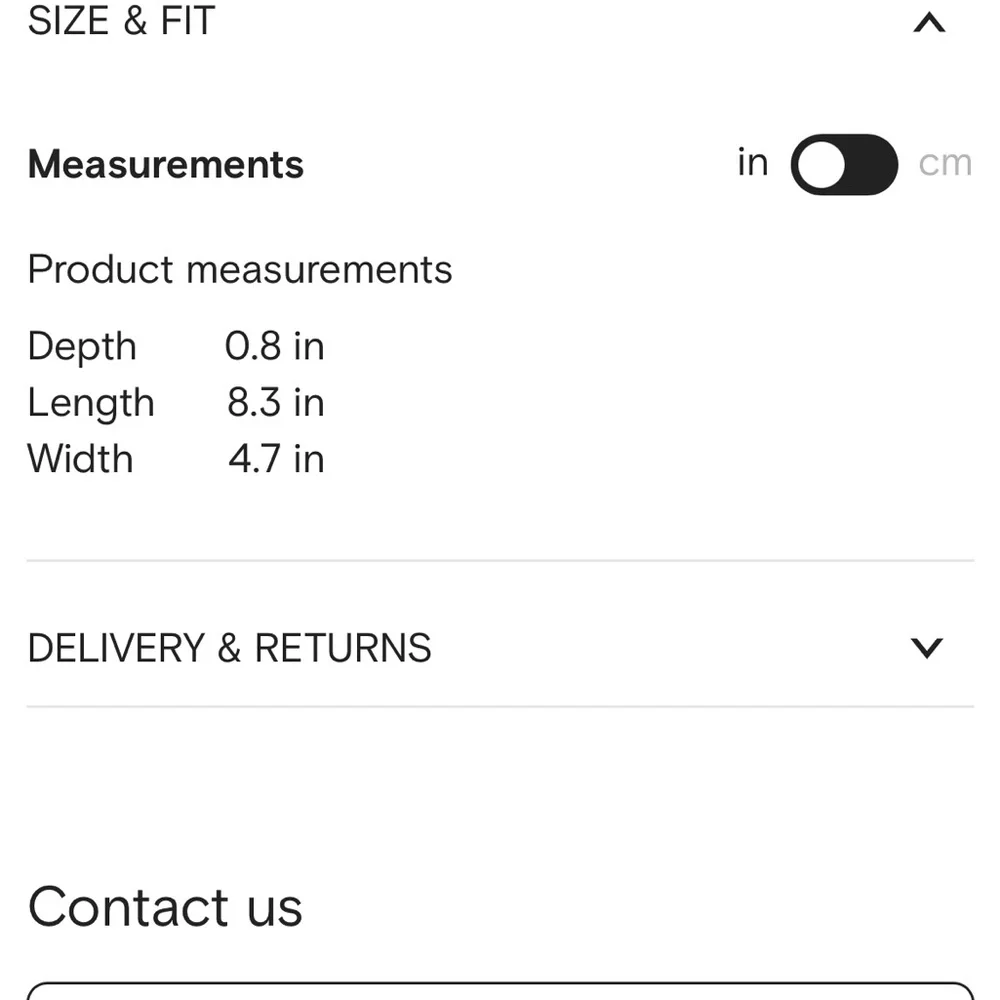
Task: Click the divider line above DELIVERY & RETURNS
Action: [x=501, y=561]
